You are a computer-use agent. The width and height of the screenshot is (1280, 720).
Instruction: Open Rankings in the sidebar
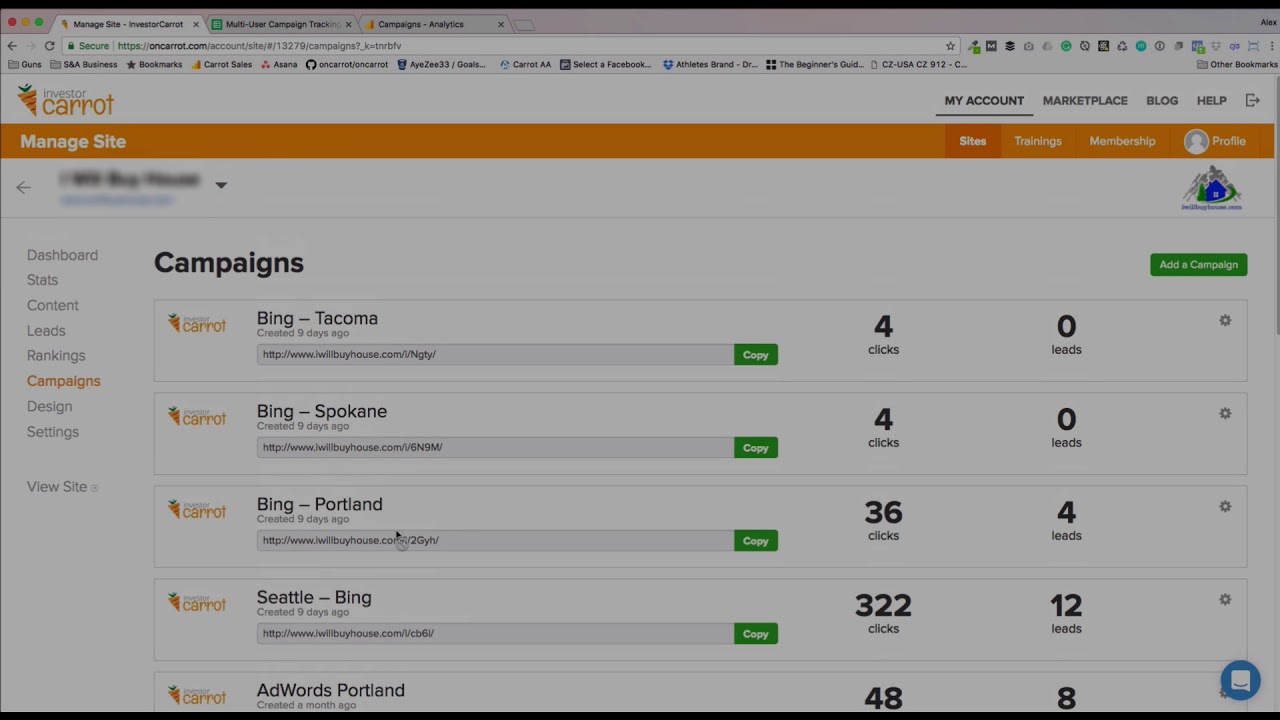[56, 355]
